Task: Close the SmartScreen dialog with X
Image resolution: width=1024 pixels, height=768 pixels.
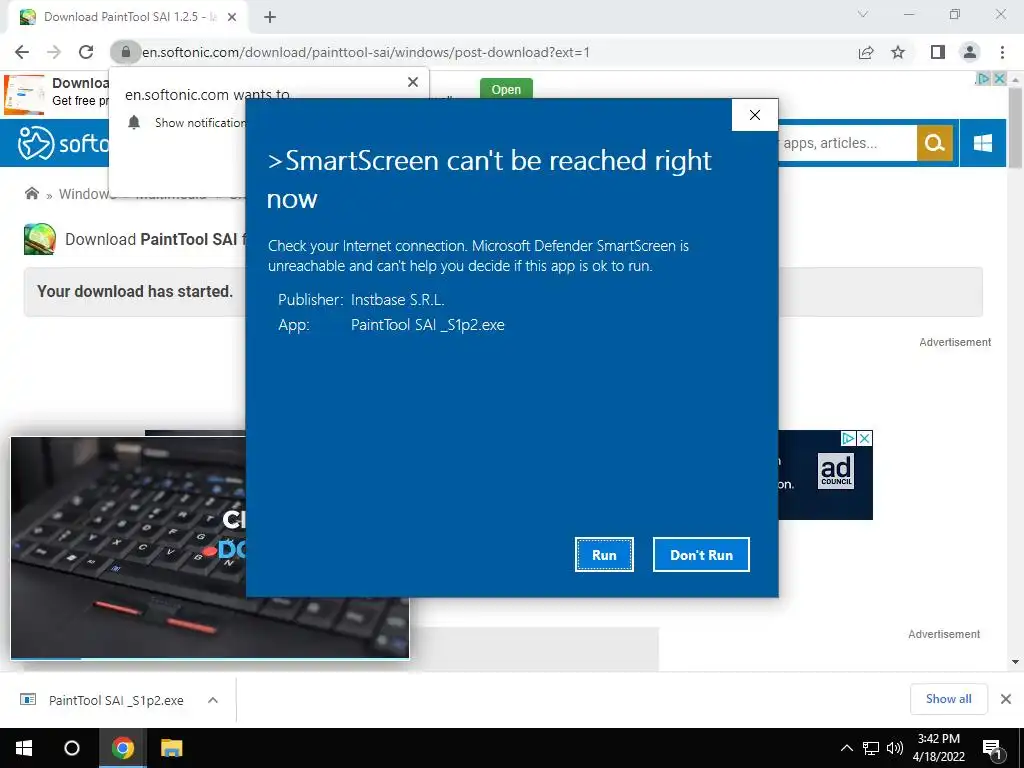Action: [x=755, y=115]
